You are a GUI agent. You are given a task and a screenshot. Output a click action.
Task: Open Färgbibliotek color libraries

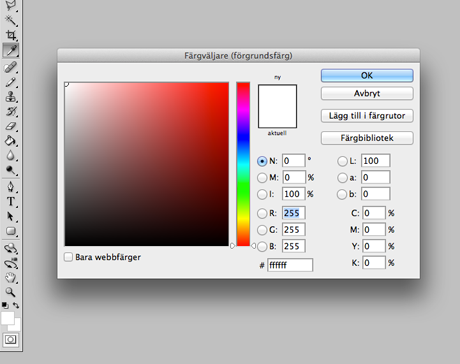(367, 138)
